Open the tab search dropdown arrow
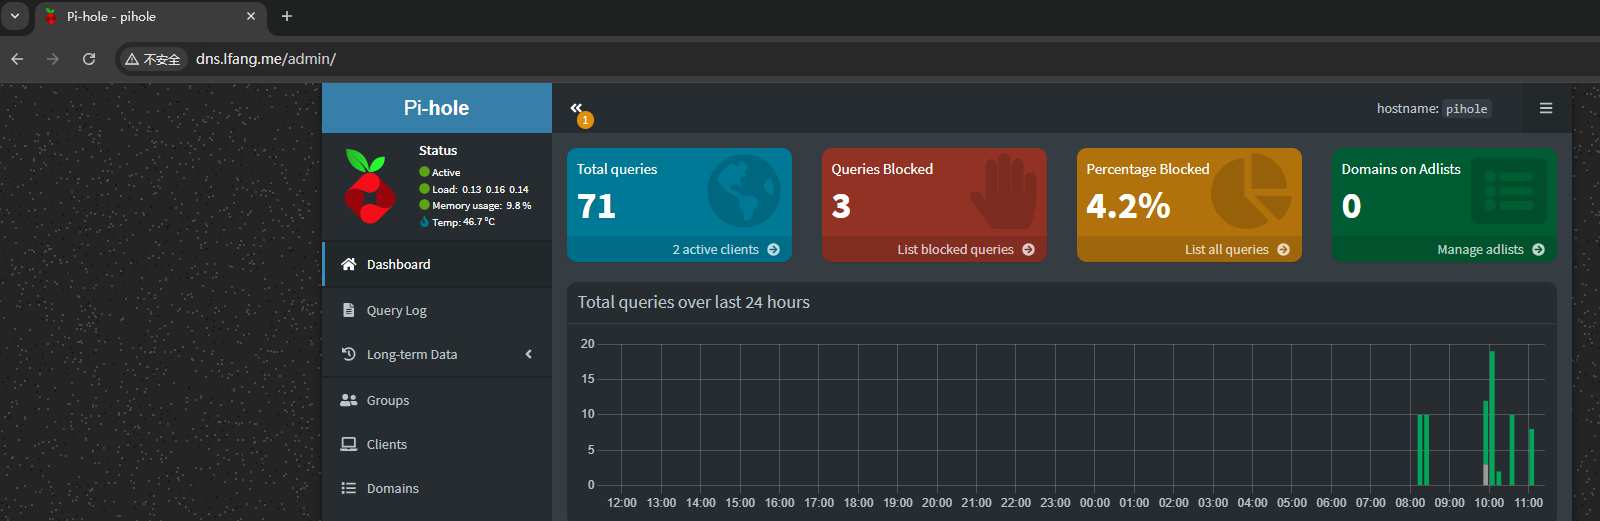This screenshot has width=1600, height=521. click(15, 16)
